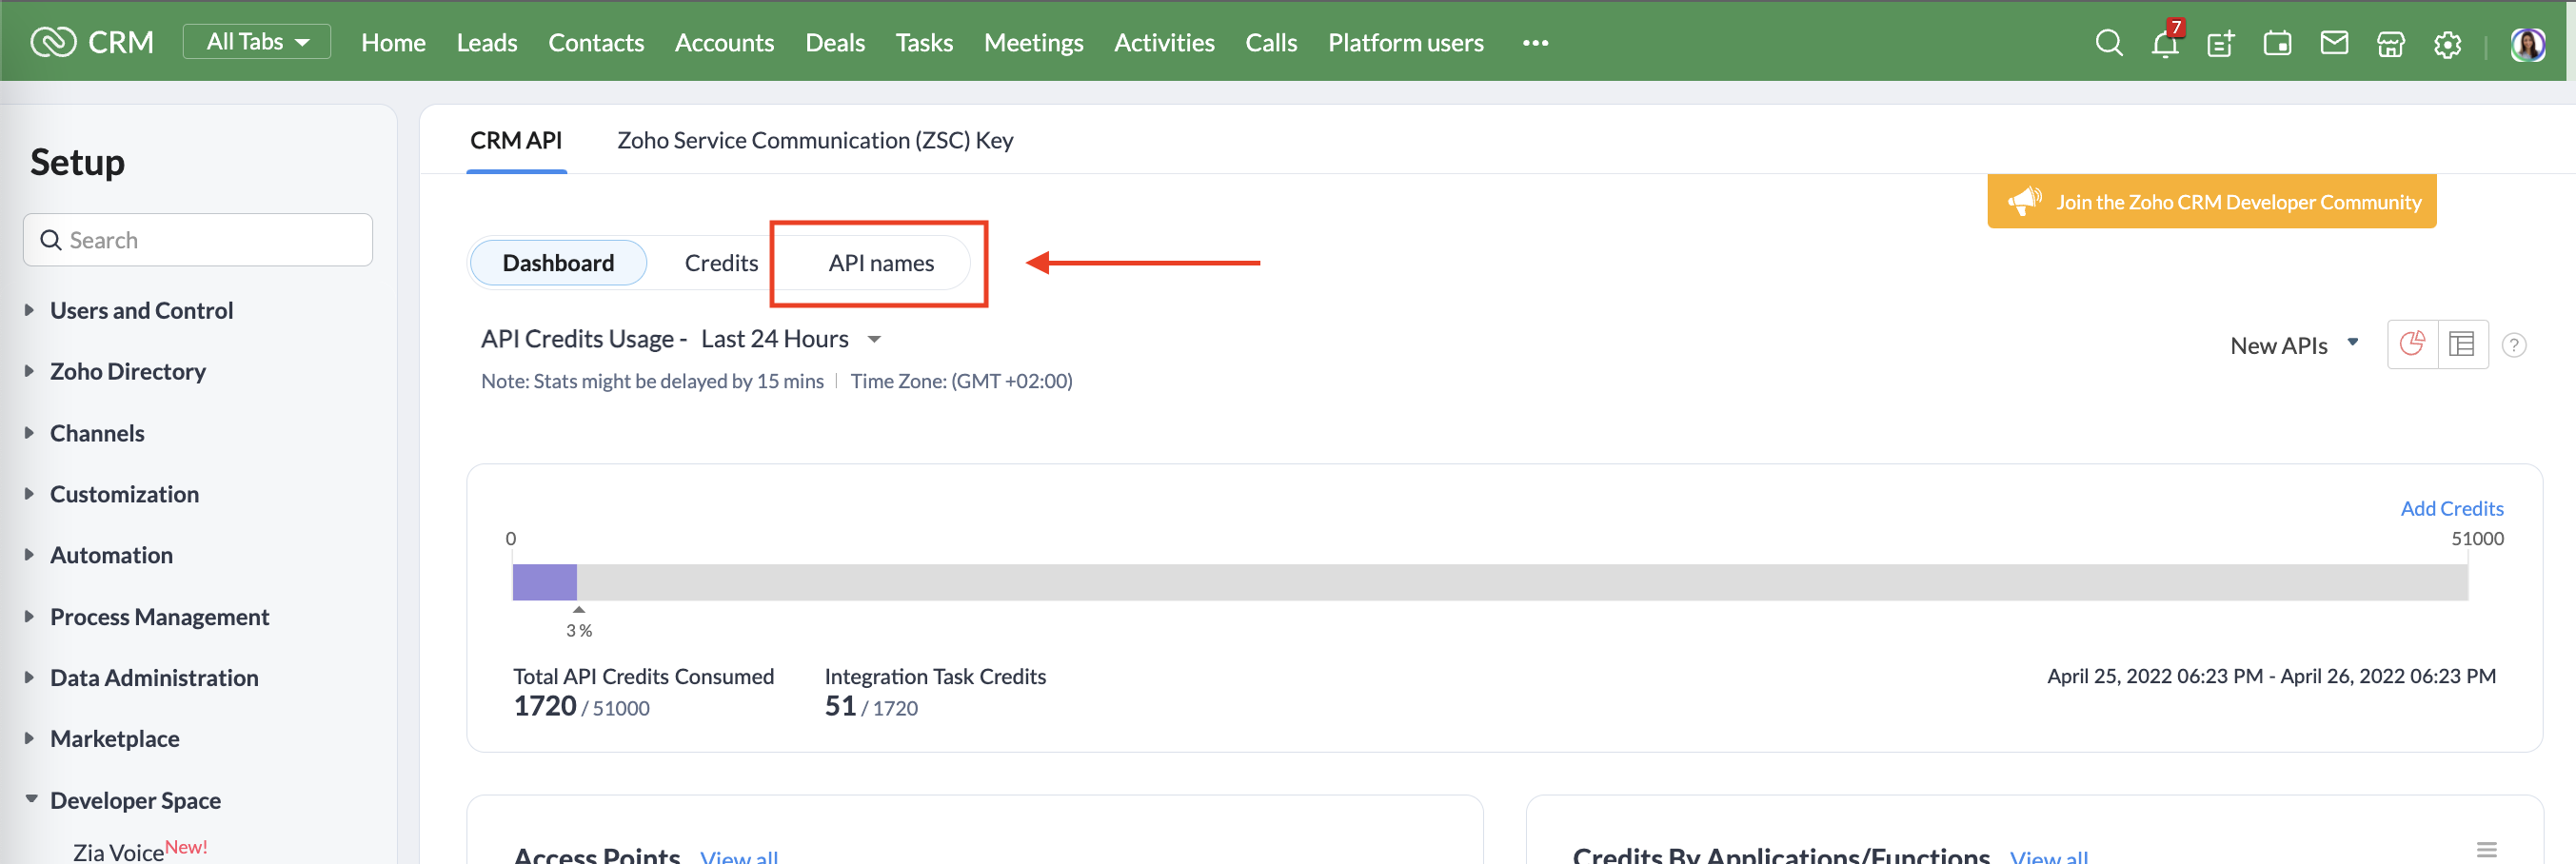Open the Home tab

(x=393, y=43)
